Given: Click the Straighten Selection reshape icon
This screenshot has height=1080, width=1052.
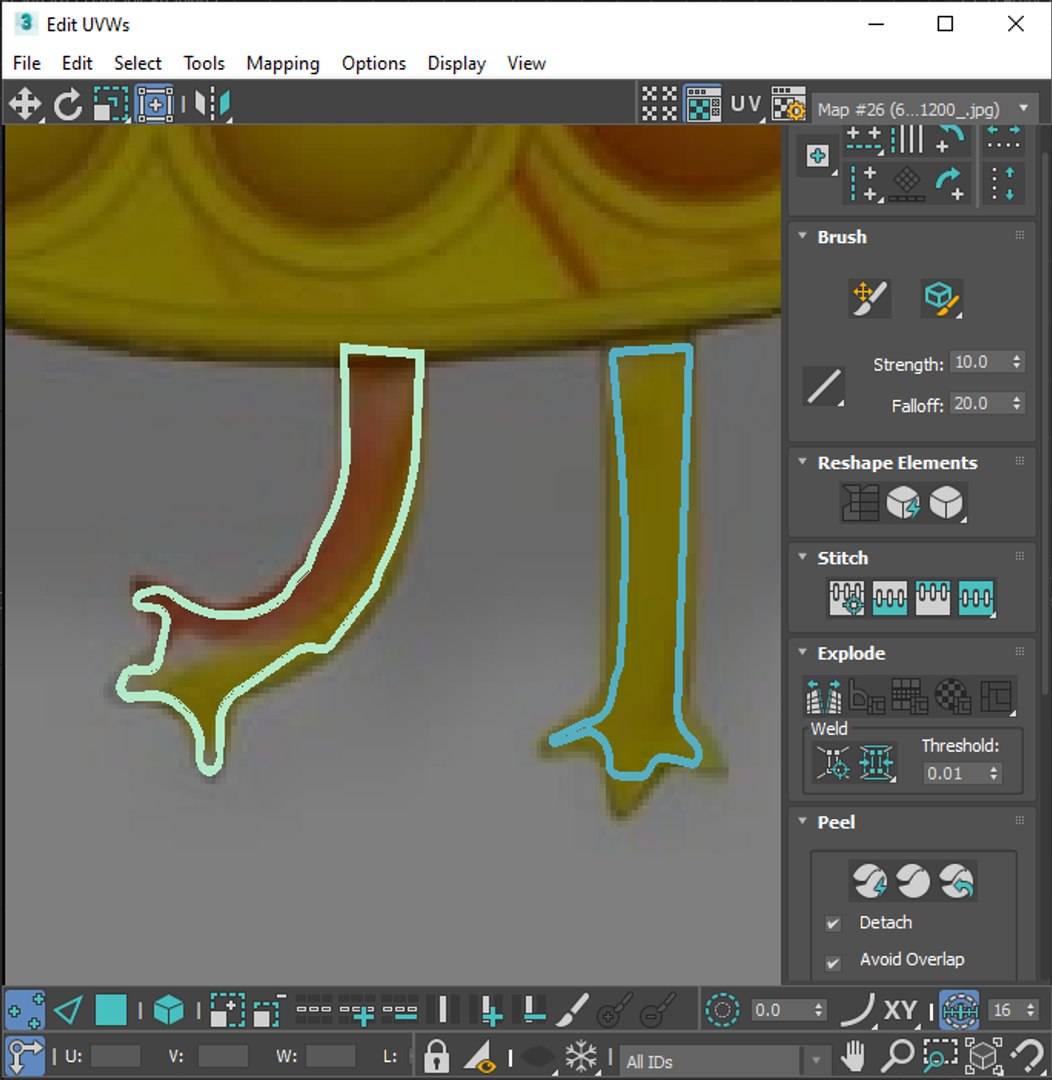Looking at the screenshot, I should click(x=860, y=503).
